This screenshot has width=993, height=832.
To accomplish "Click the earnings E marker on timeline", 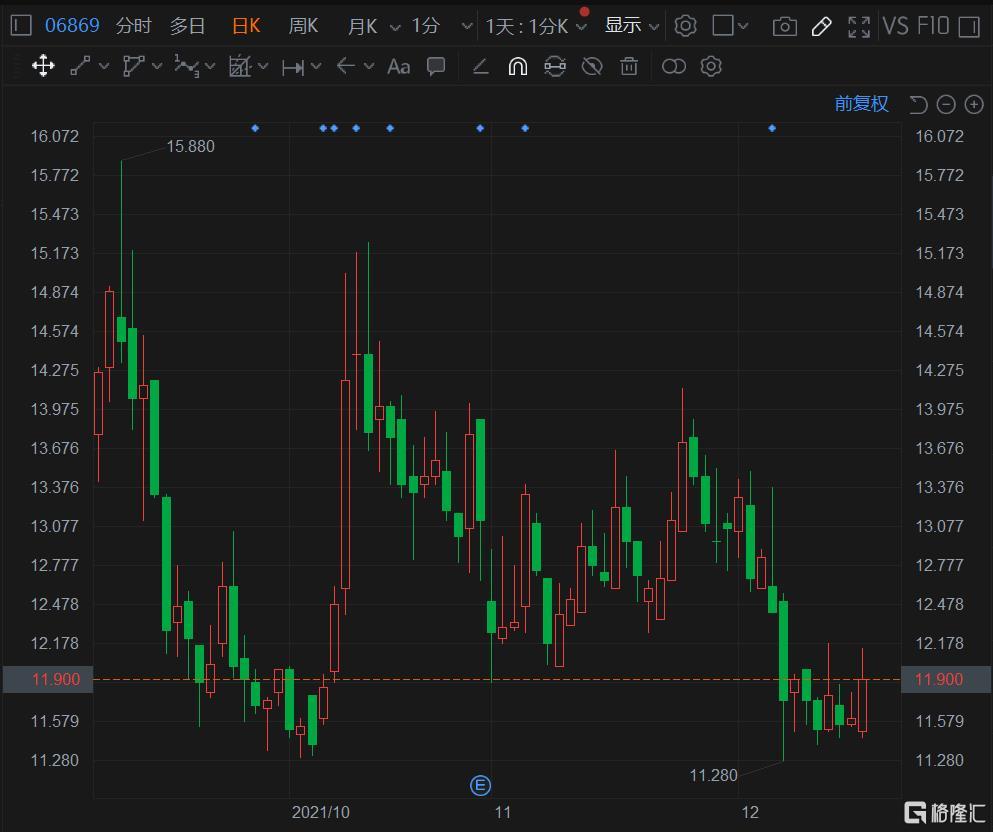I will coord(480,785).
